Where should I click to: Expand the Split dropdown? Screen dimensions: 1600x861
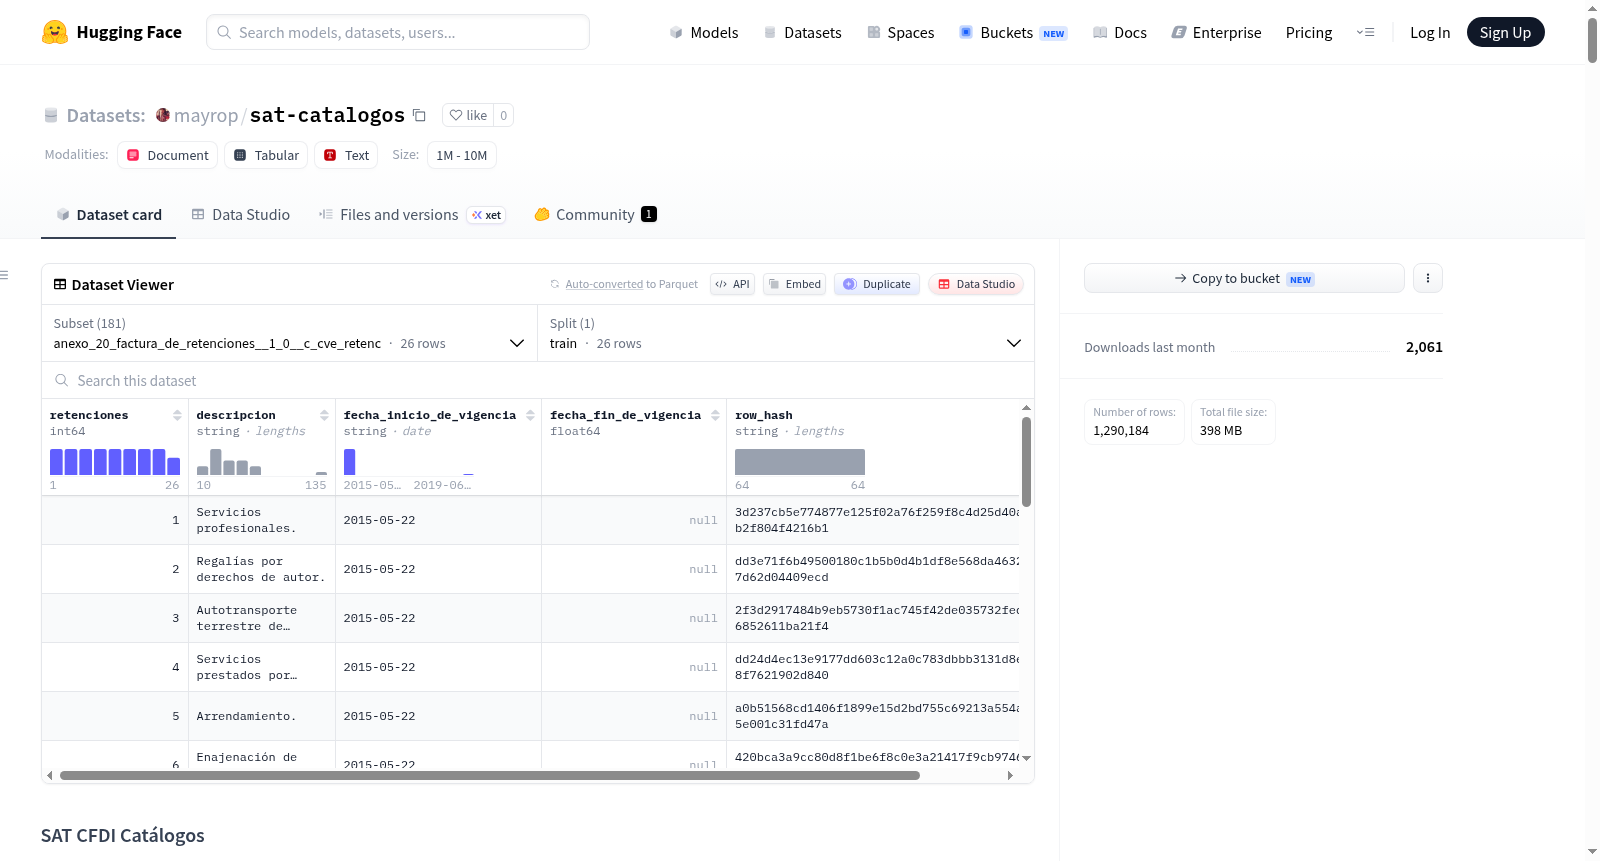[785, 333]
